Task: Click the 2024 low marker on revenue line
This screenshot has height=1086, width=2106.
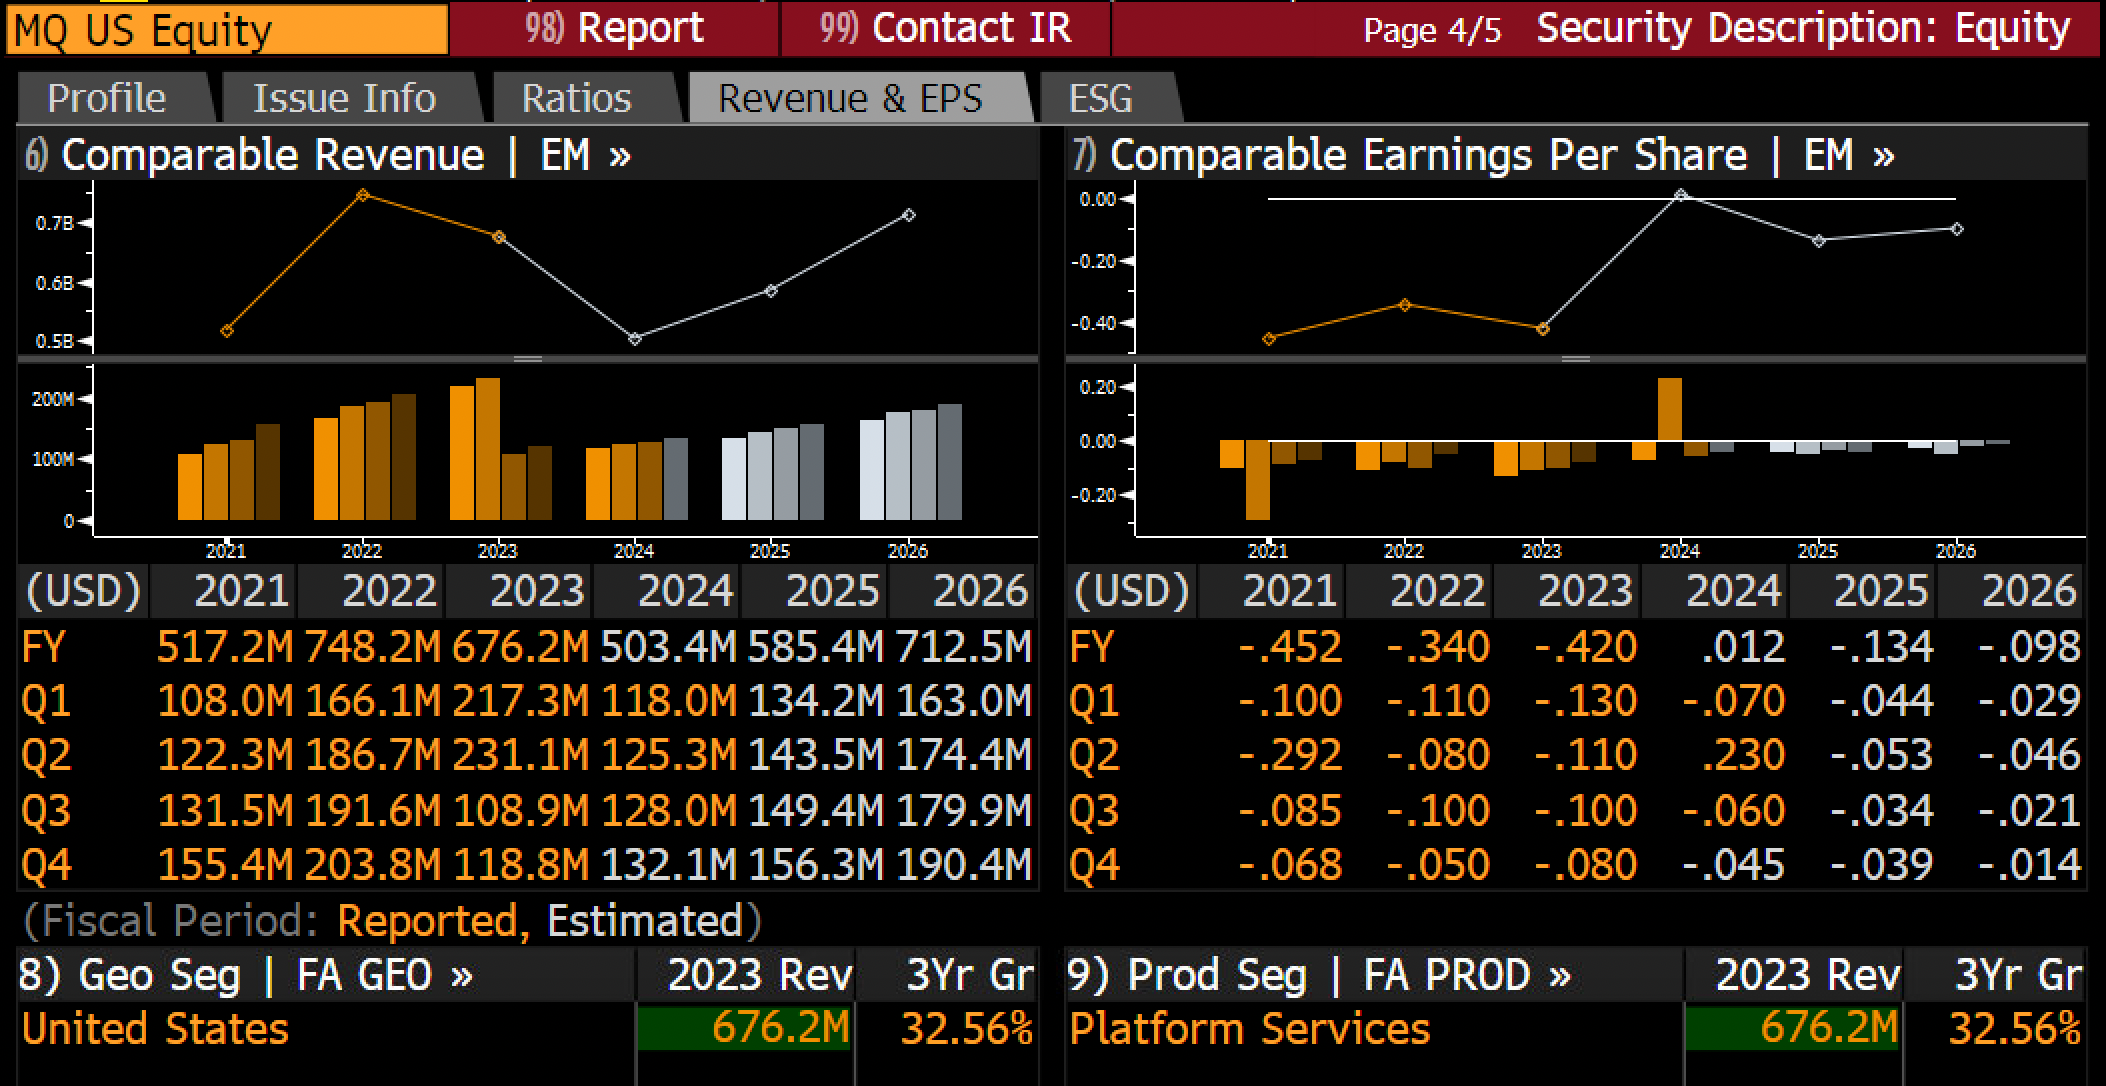Action: click(x=635, y=339)
